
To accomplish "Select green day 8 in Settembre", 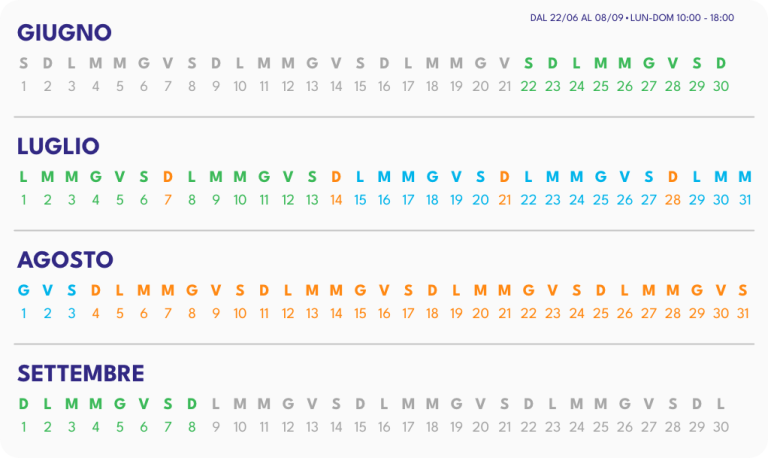I will [192, 427].
